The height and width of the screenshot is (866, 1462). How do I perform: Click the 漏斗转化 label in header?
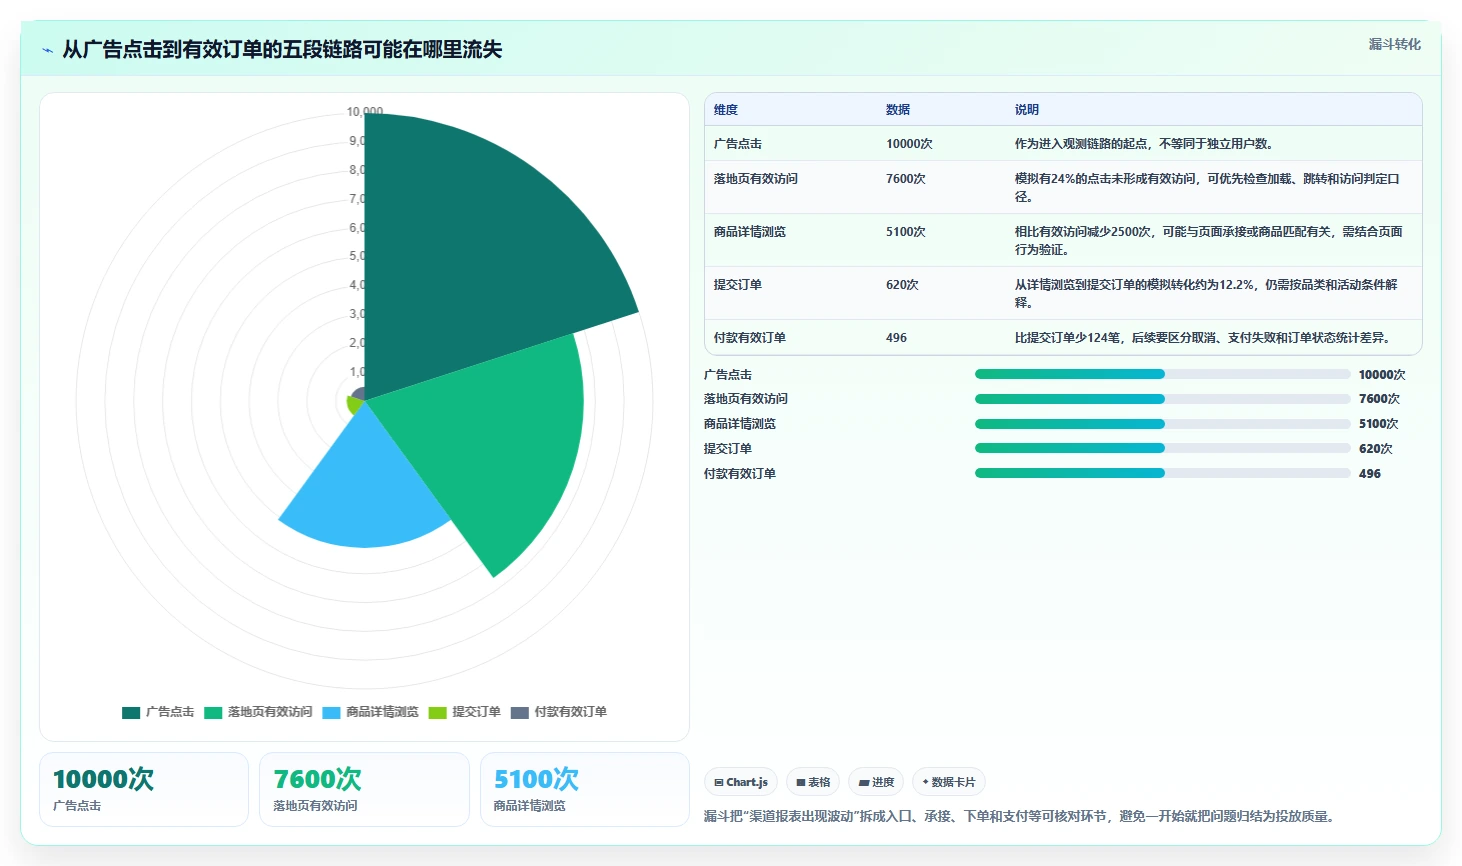[1395, 44]
